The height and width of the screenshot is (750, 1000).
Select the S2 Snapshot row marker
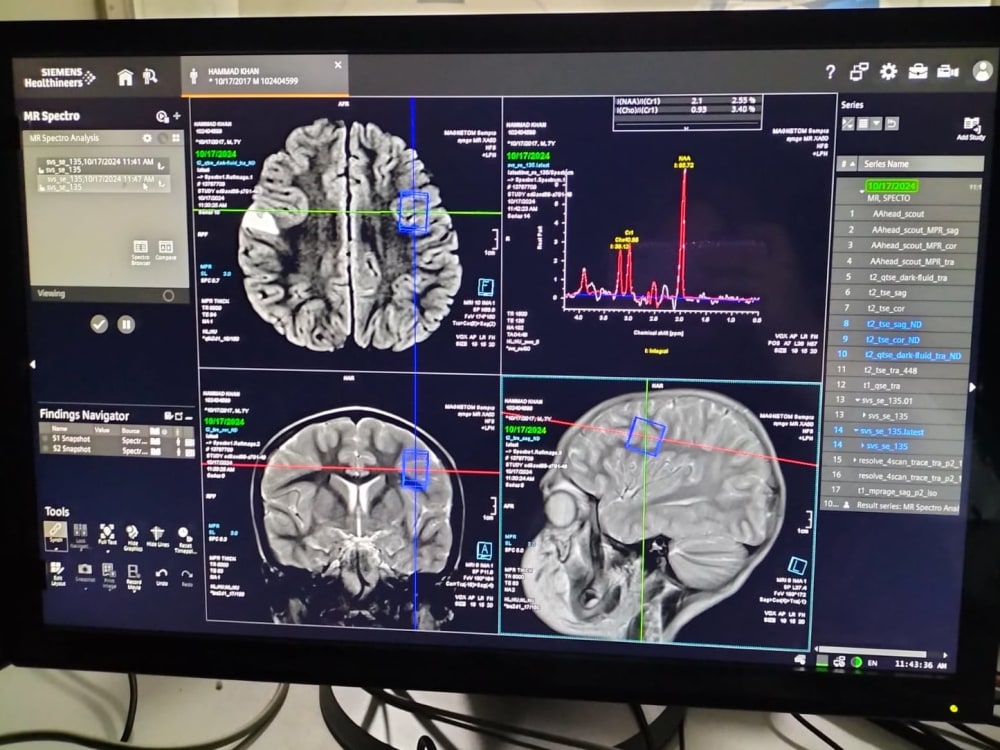[x=45, y=449]
